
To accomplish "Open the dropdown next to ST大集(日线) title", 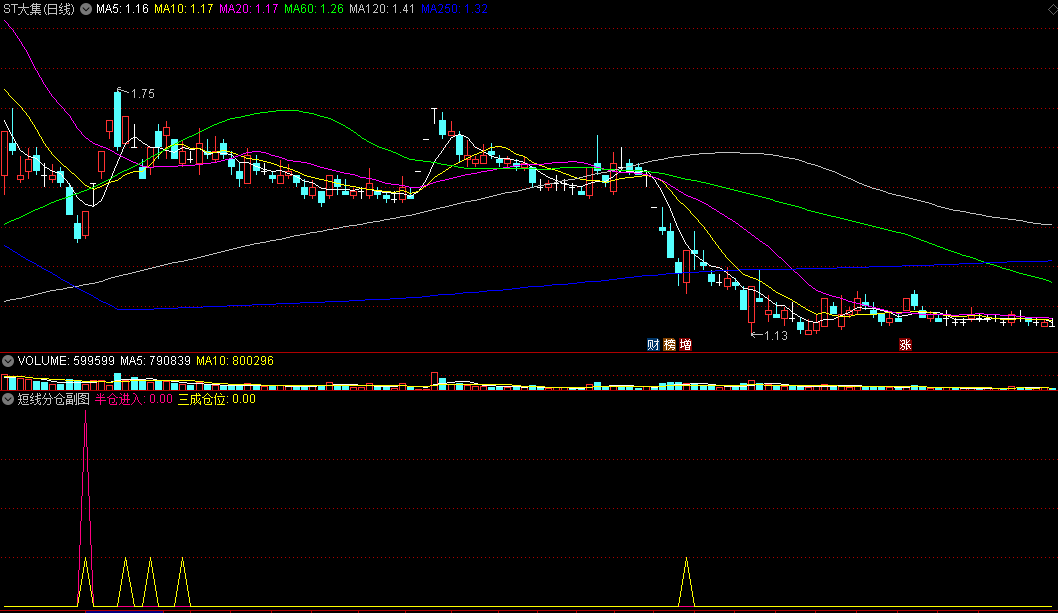I will point(86,9).
